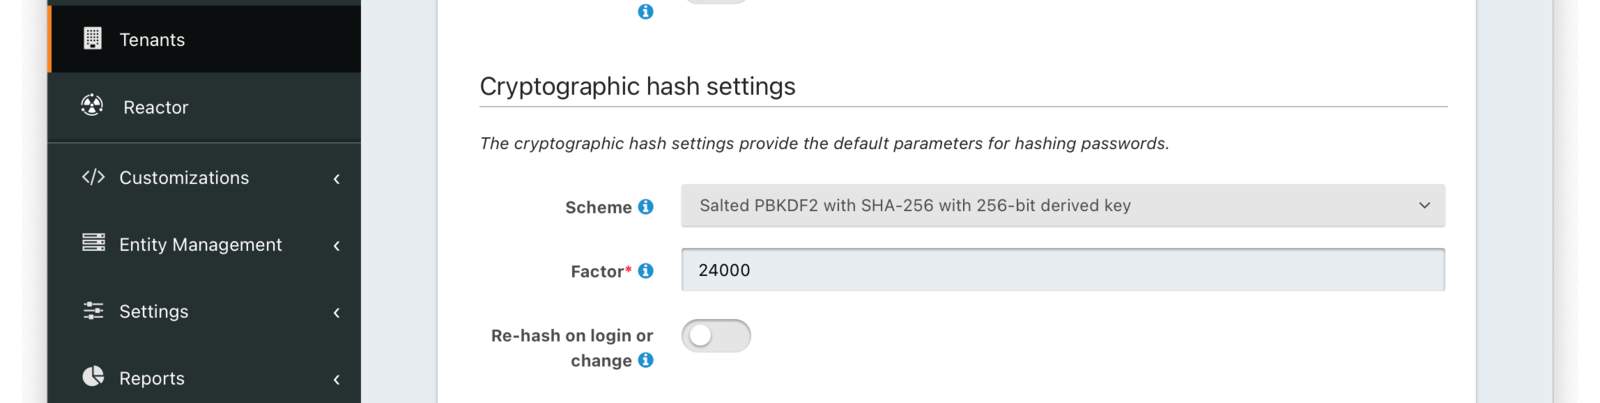Viewport: 1600px width, 403px height.
Task: Expand the Reports submenu chevron
Action: pos(337,380)
